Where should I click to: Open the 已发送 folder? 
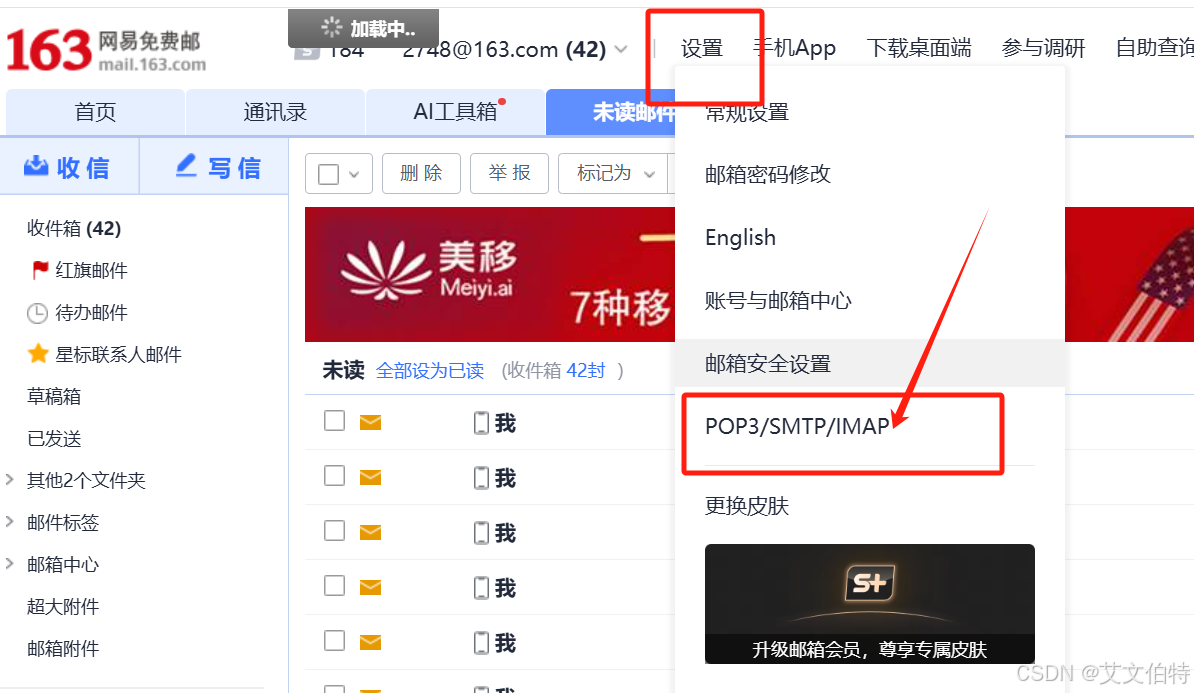[x=54, y=439]
